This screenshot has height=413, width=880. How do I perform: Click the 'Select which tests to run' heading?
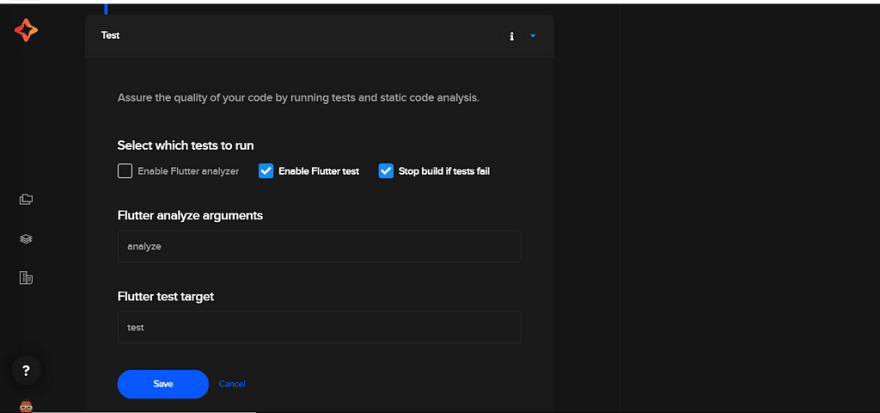pyautogui.click(x=185, y=146)
